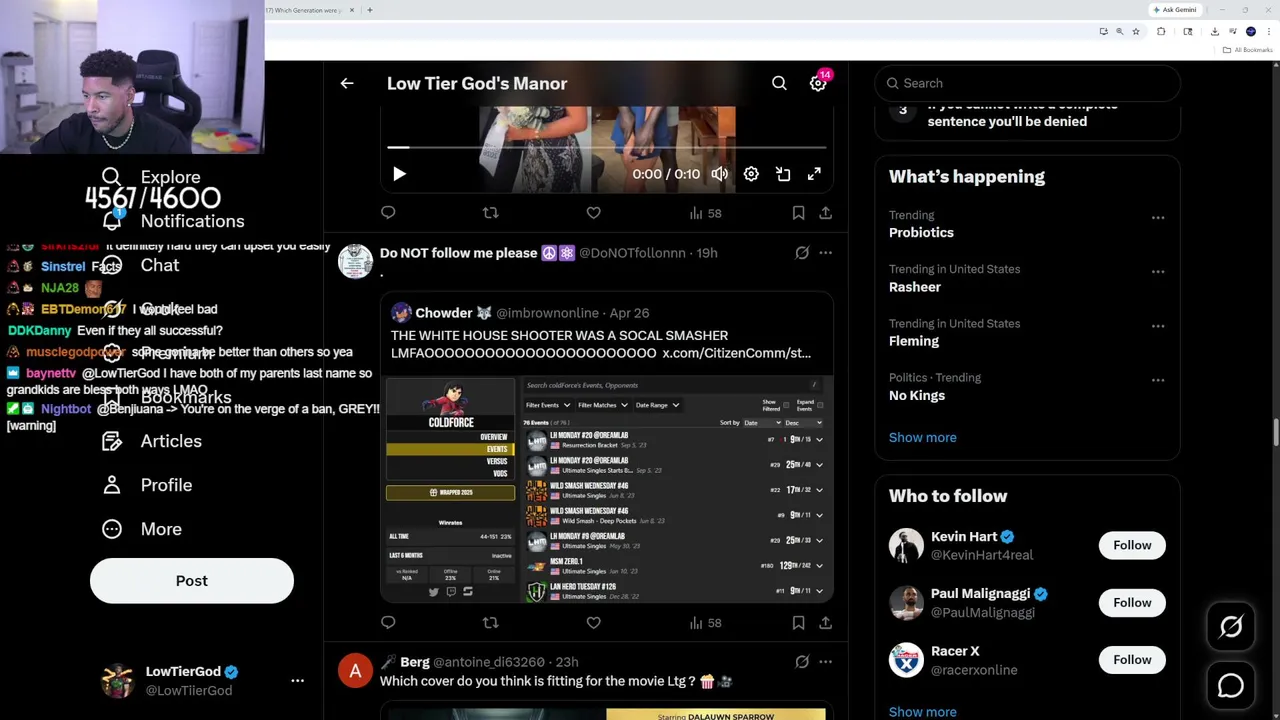The image size is (1280, 720).
Task: Open the More menu in the sidebar
Action: [141, 529]
